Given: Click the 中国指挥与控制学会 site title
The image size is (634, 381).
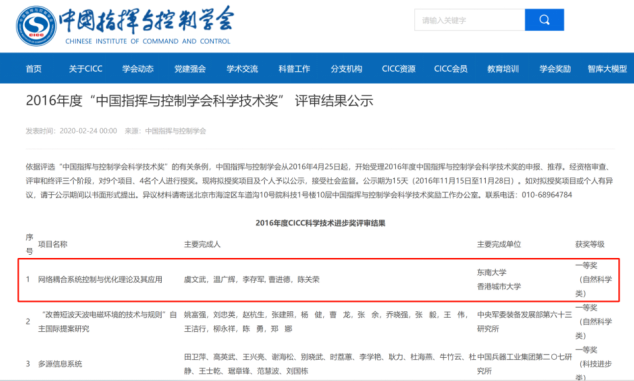Looking at the screenshot, I should coord(146,20).
